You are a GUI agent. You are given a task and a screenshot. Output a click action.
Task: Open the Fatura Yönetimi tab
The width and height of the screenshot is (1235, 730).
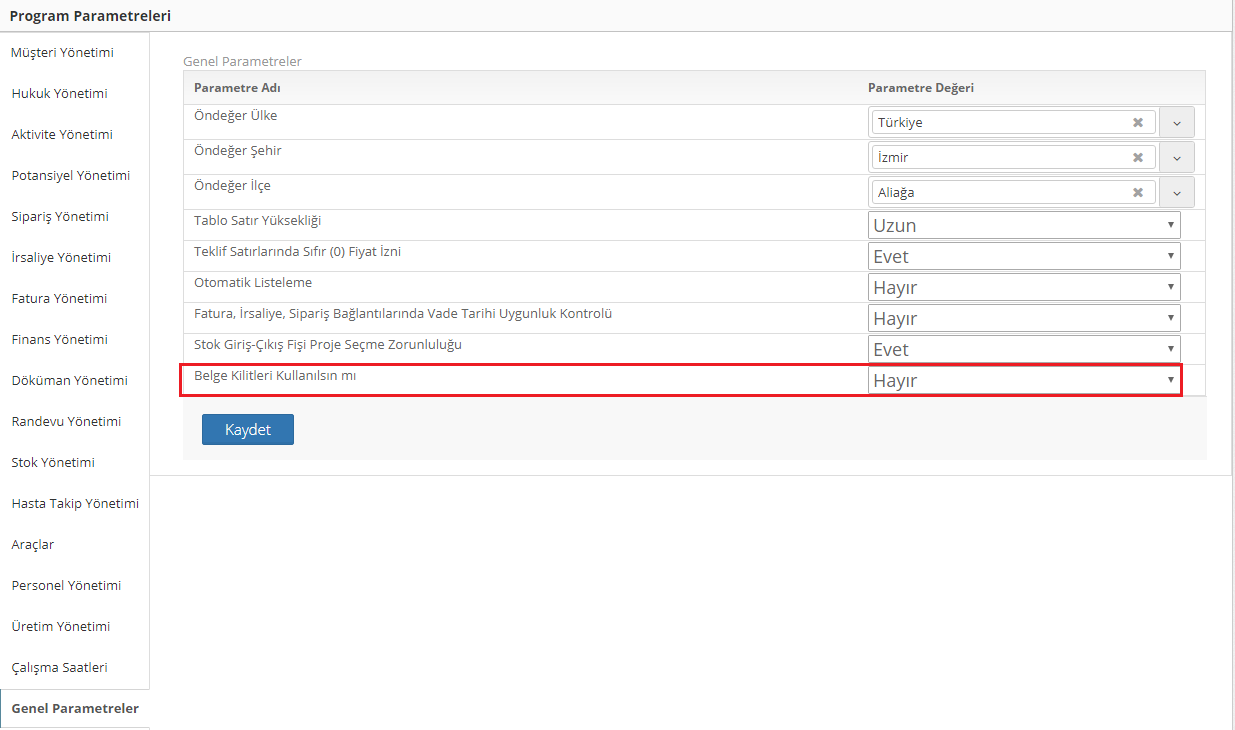(59, 298)
